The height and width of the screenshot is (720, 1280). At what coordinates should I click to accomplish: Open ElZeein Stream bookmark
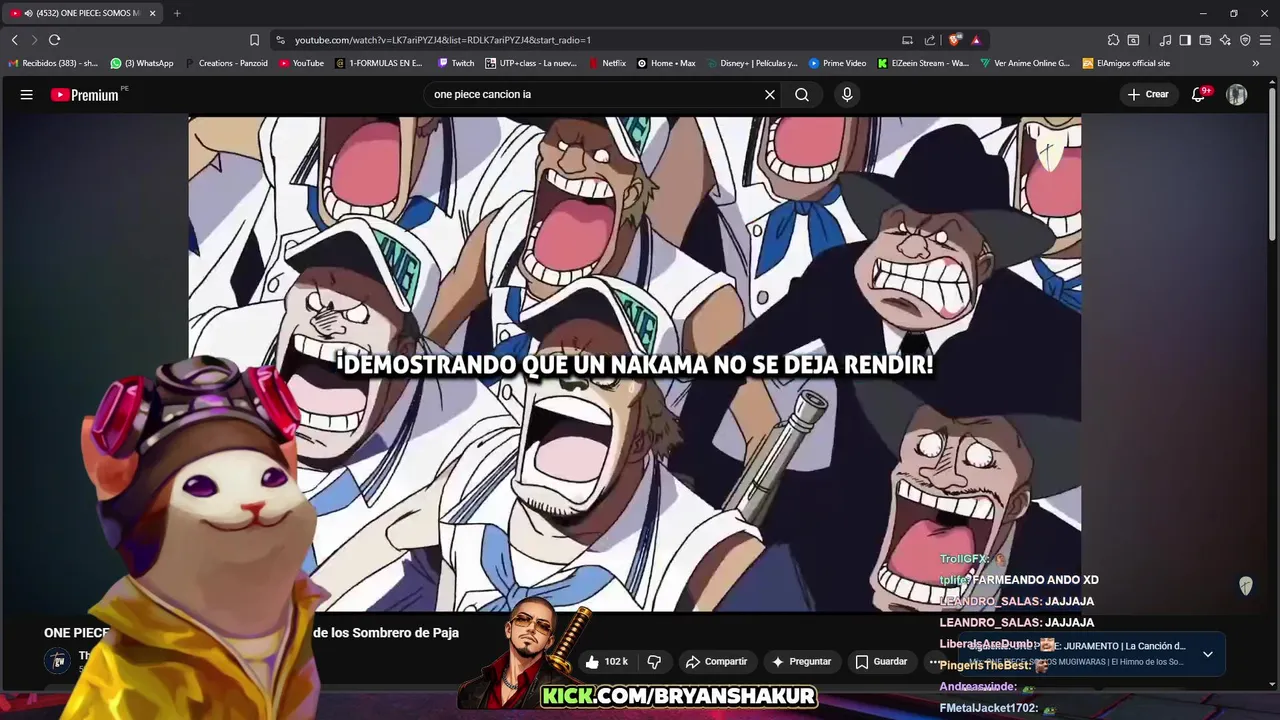(924, 63)
